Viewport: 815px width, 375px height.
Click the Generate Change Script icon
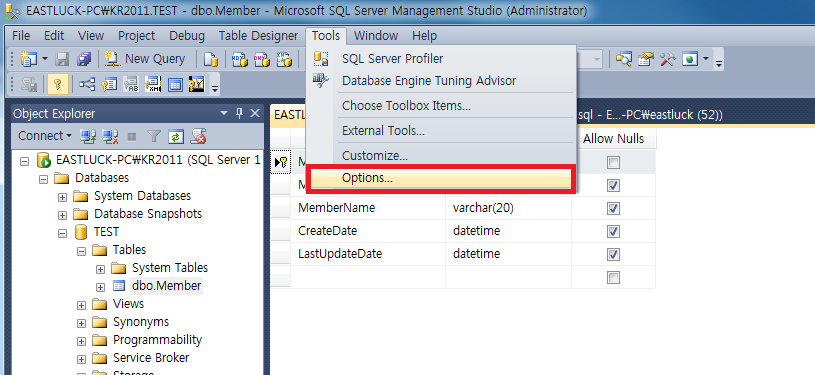point(30,84)
